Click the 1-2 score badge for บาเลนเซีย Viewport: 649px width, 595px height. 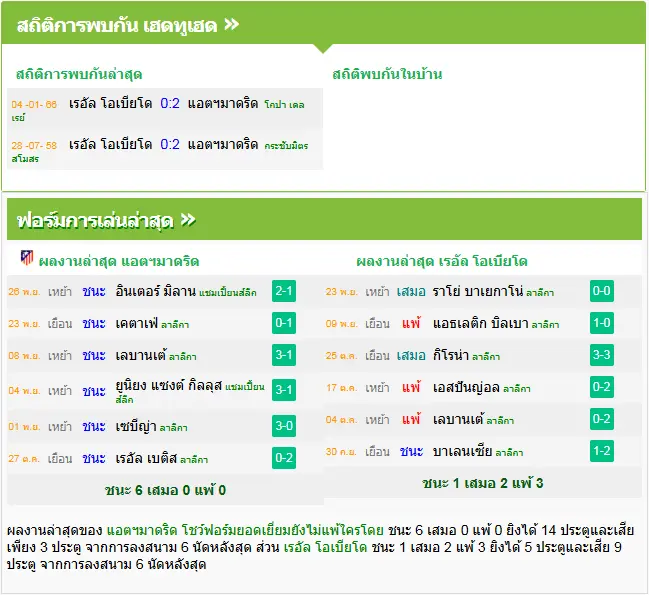pos(601,451)
